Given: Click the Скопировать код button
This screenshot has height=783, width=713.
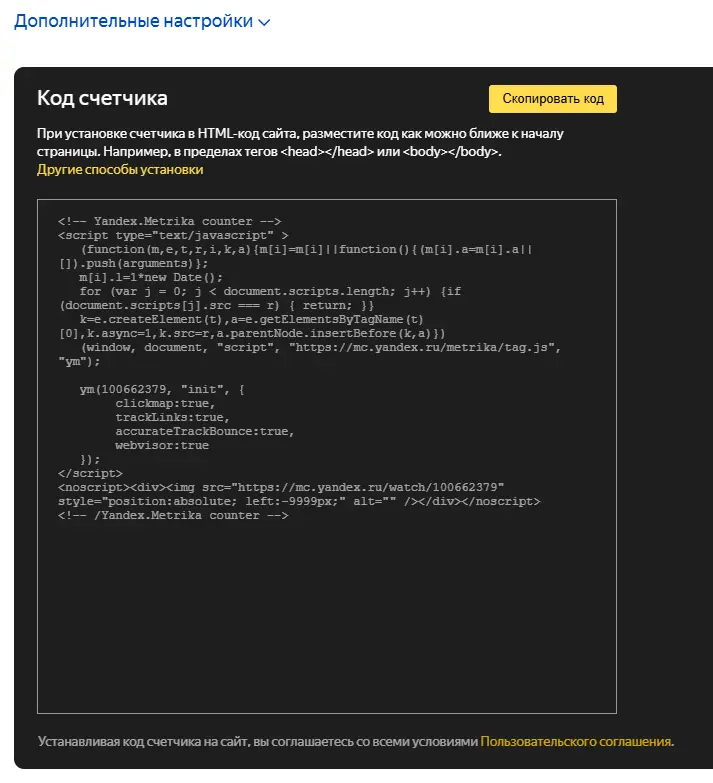Looking at the screenshot, I should point(553,99).
